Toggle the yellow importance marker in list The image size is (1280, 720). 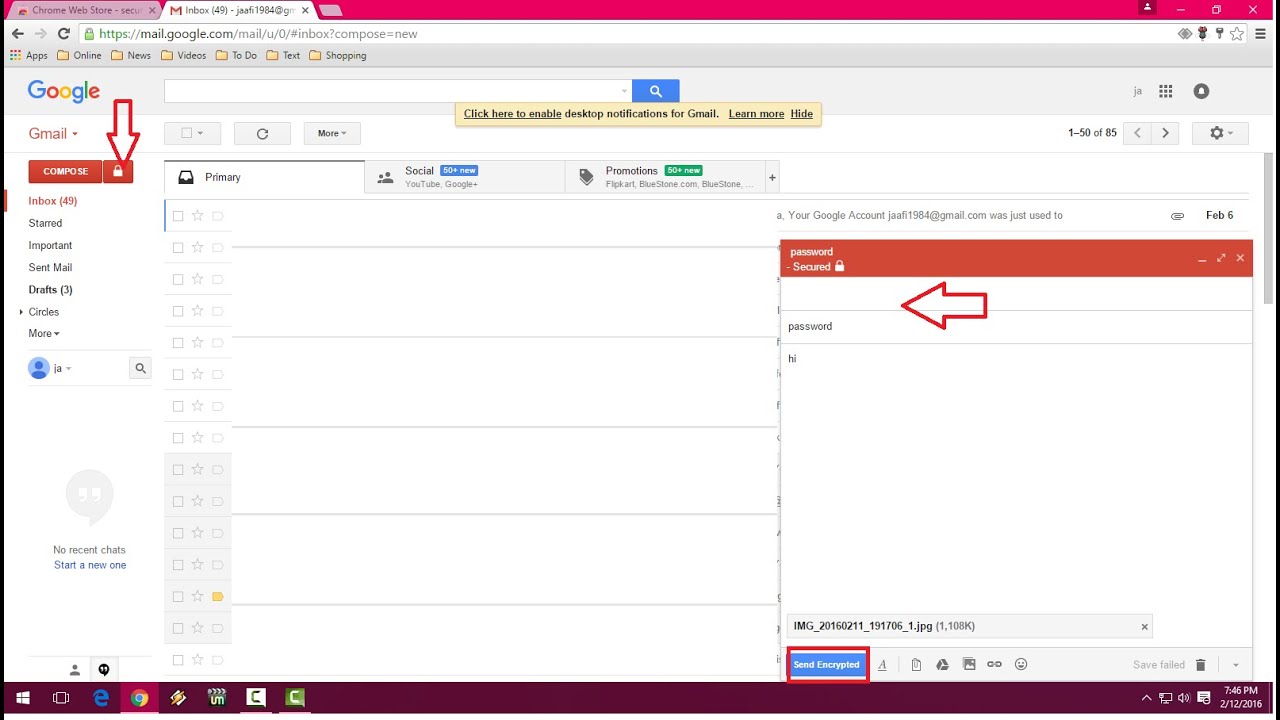(217, 597)
